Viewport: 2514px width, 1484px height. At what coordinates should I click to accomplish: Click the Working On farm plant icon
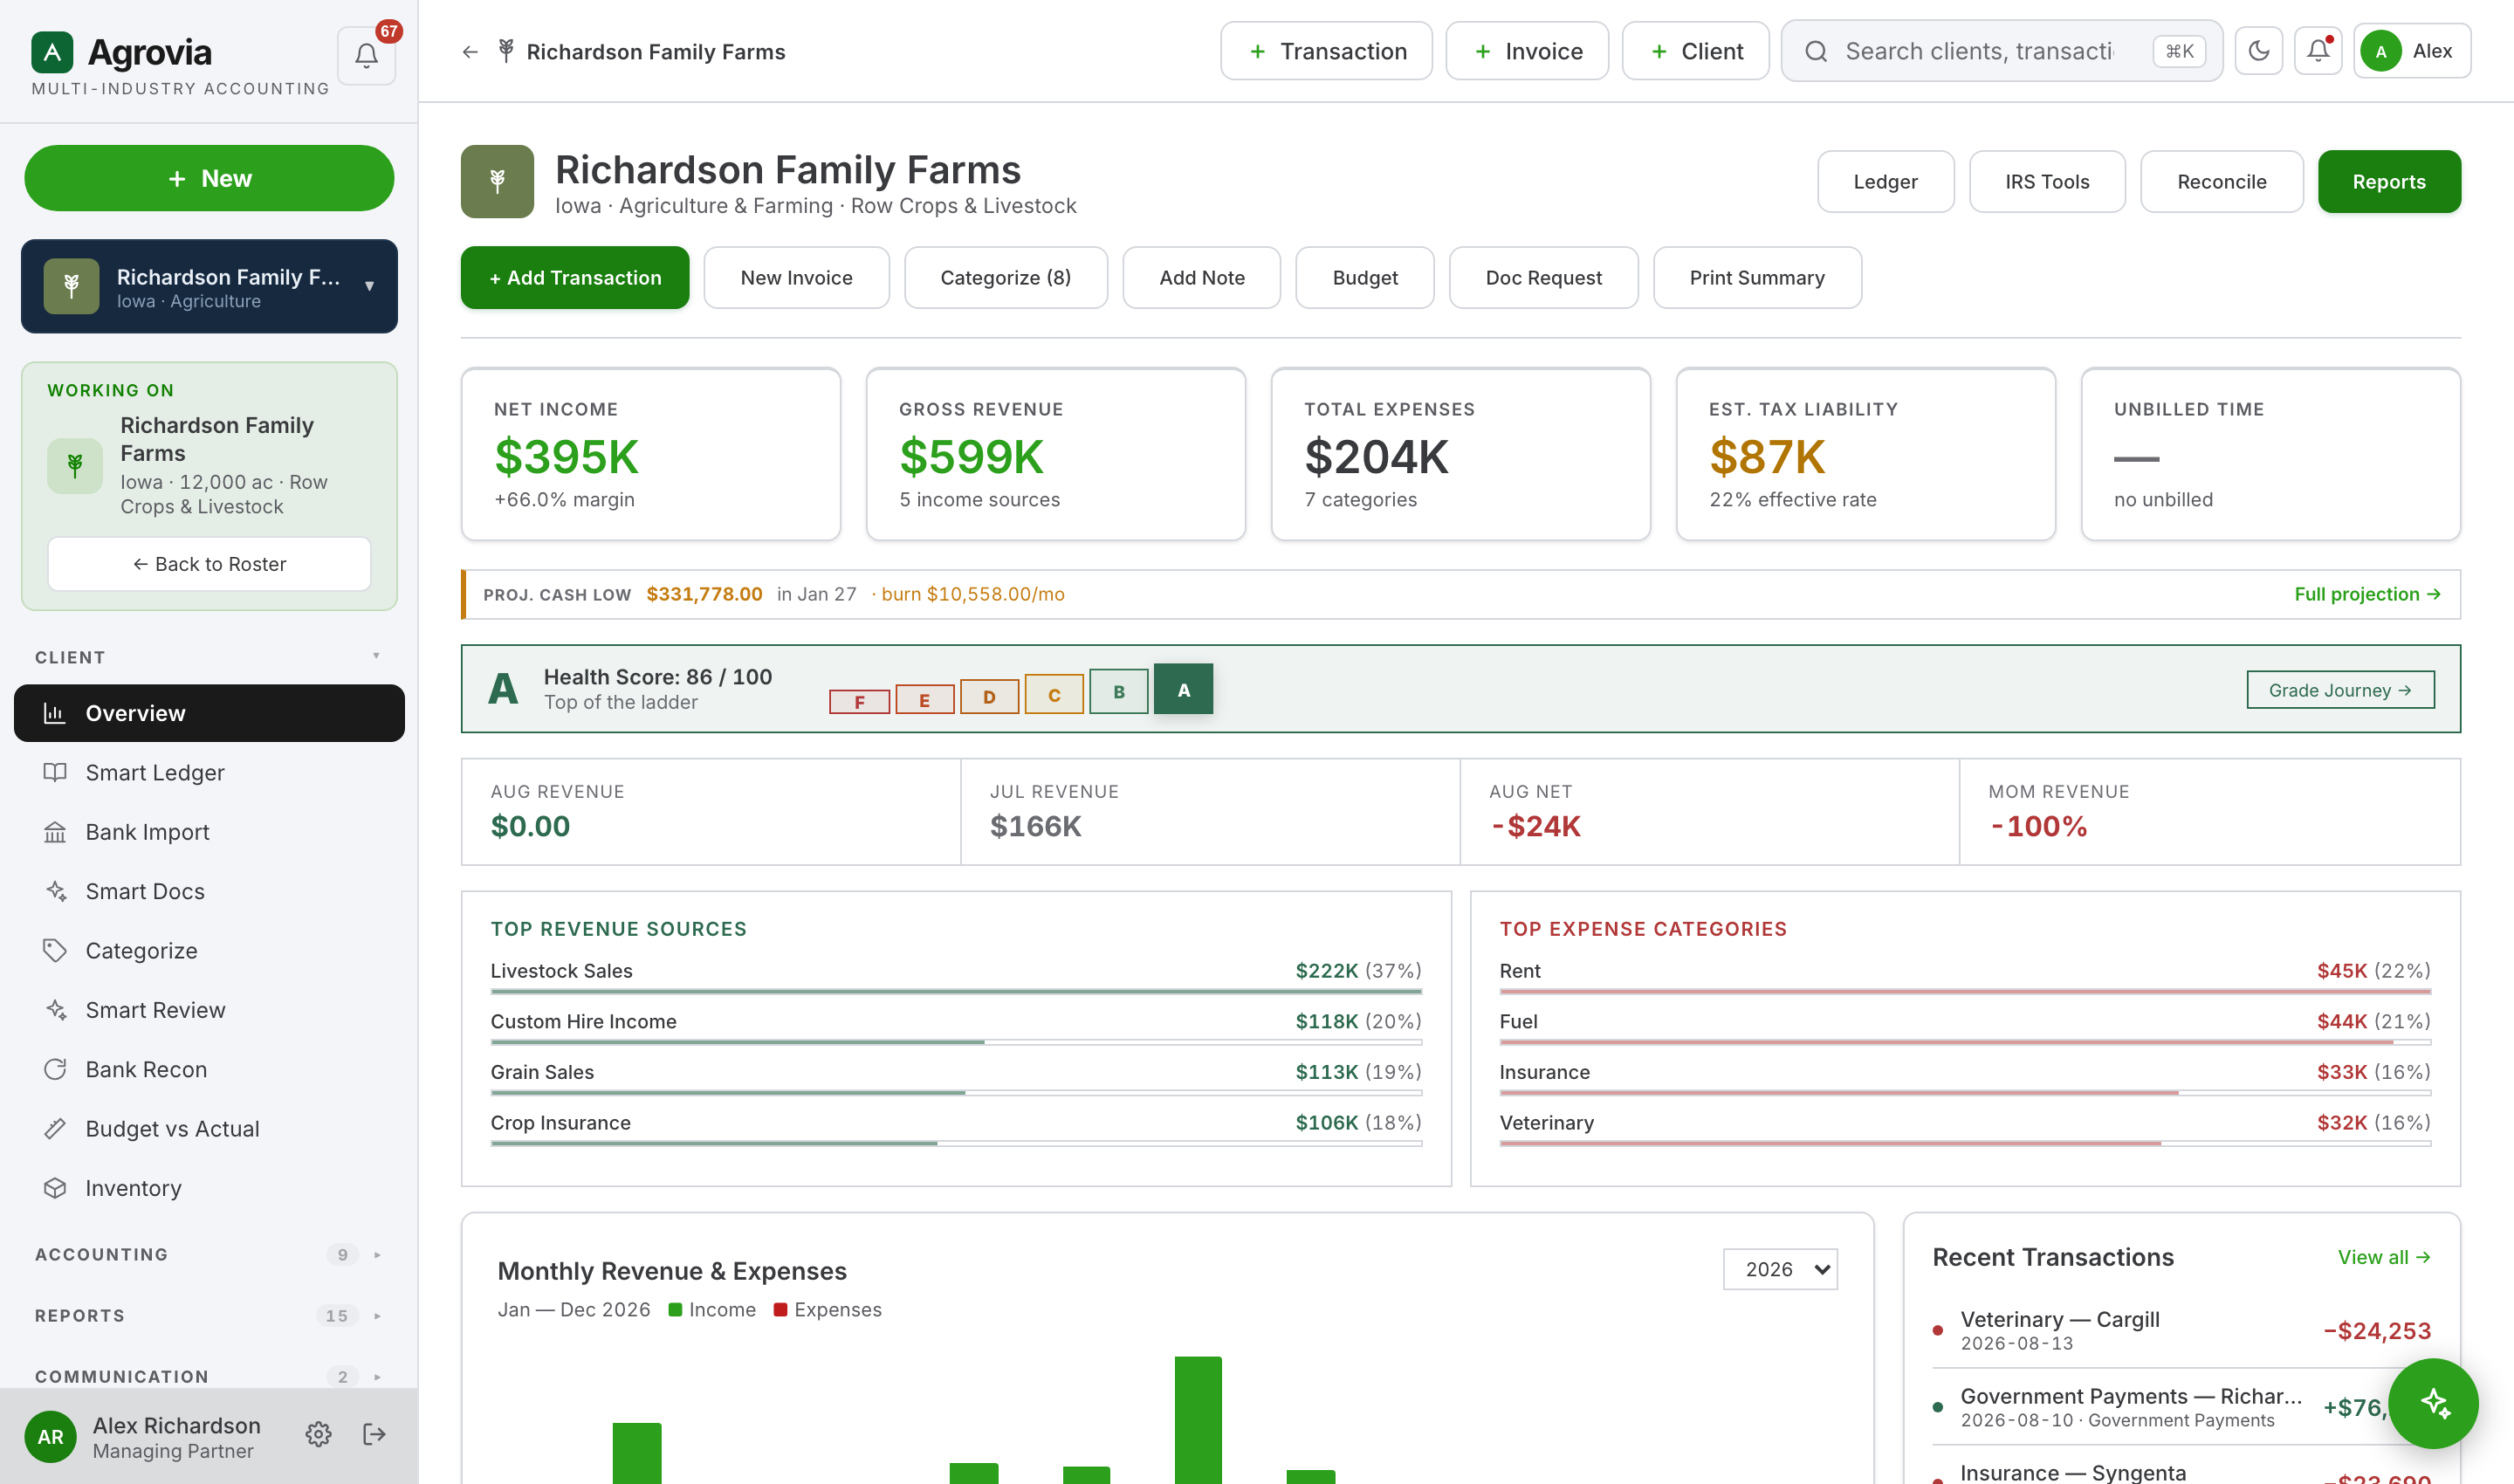(75, 466)
